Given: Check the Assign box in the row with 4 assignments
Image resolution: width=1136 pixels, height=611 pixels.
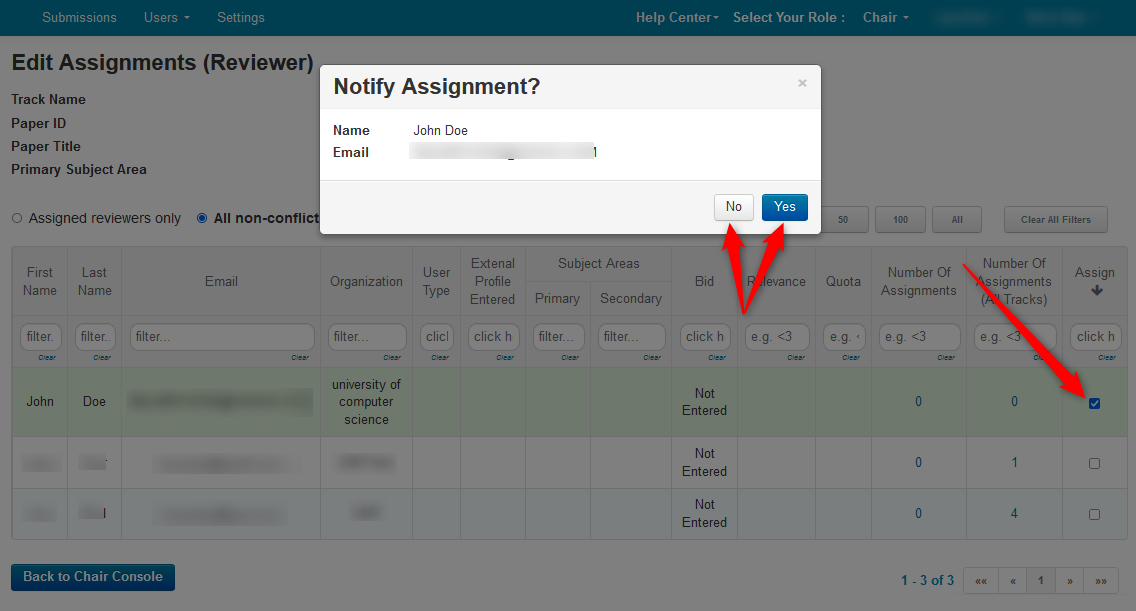Looking at the screenshot, I should (1094, 514).
